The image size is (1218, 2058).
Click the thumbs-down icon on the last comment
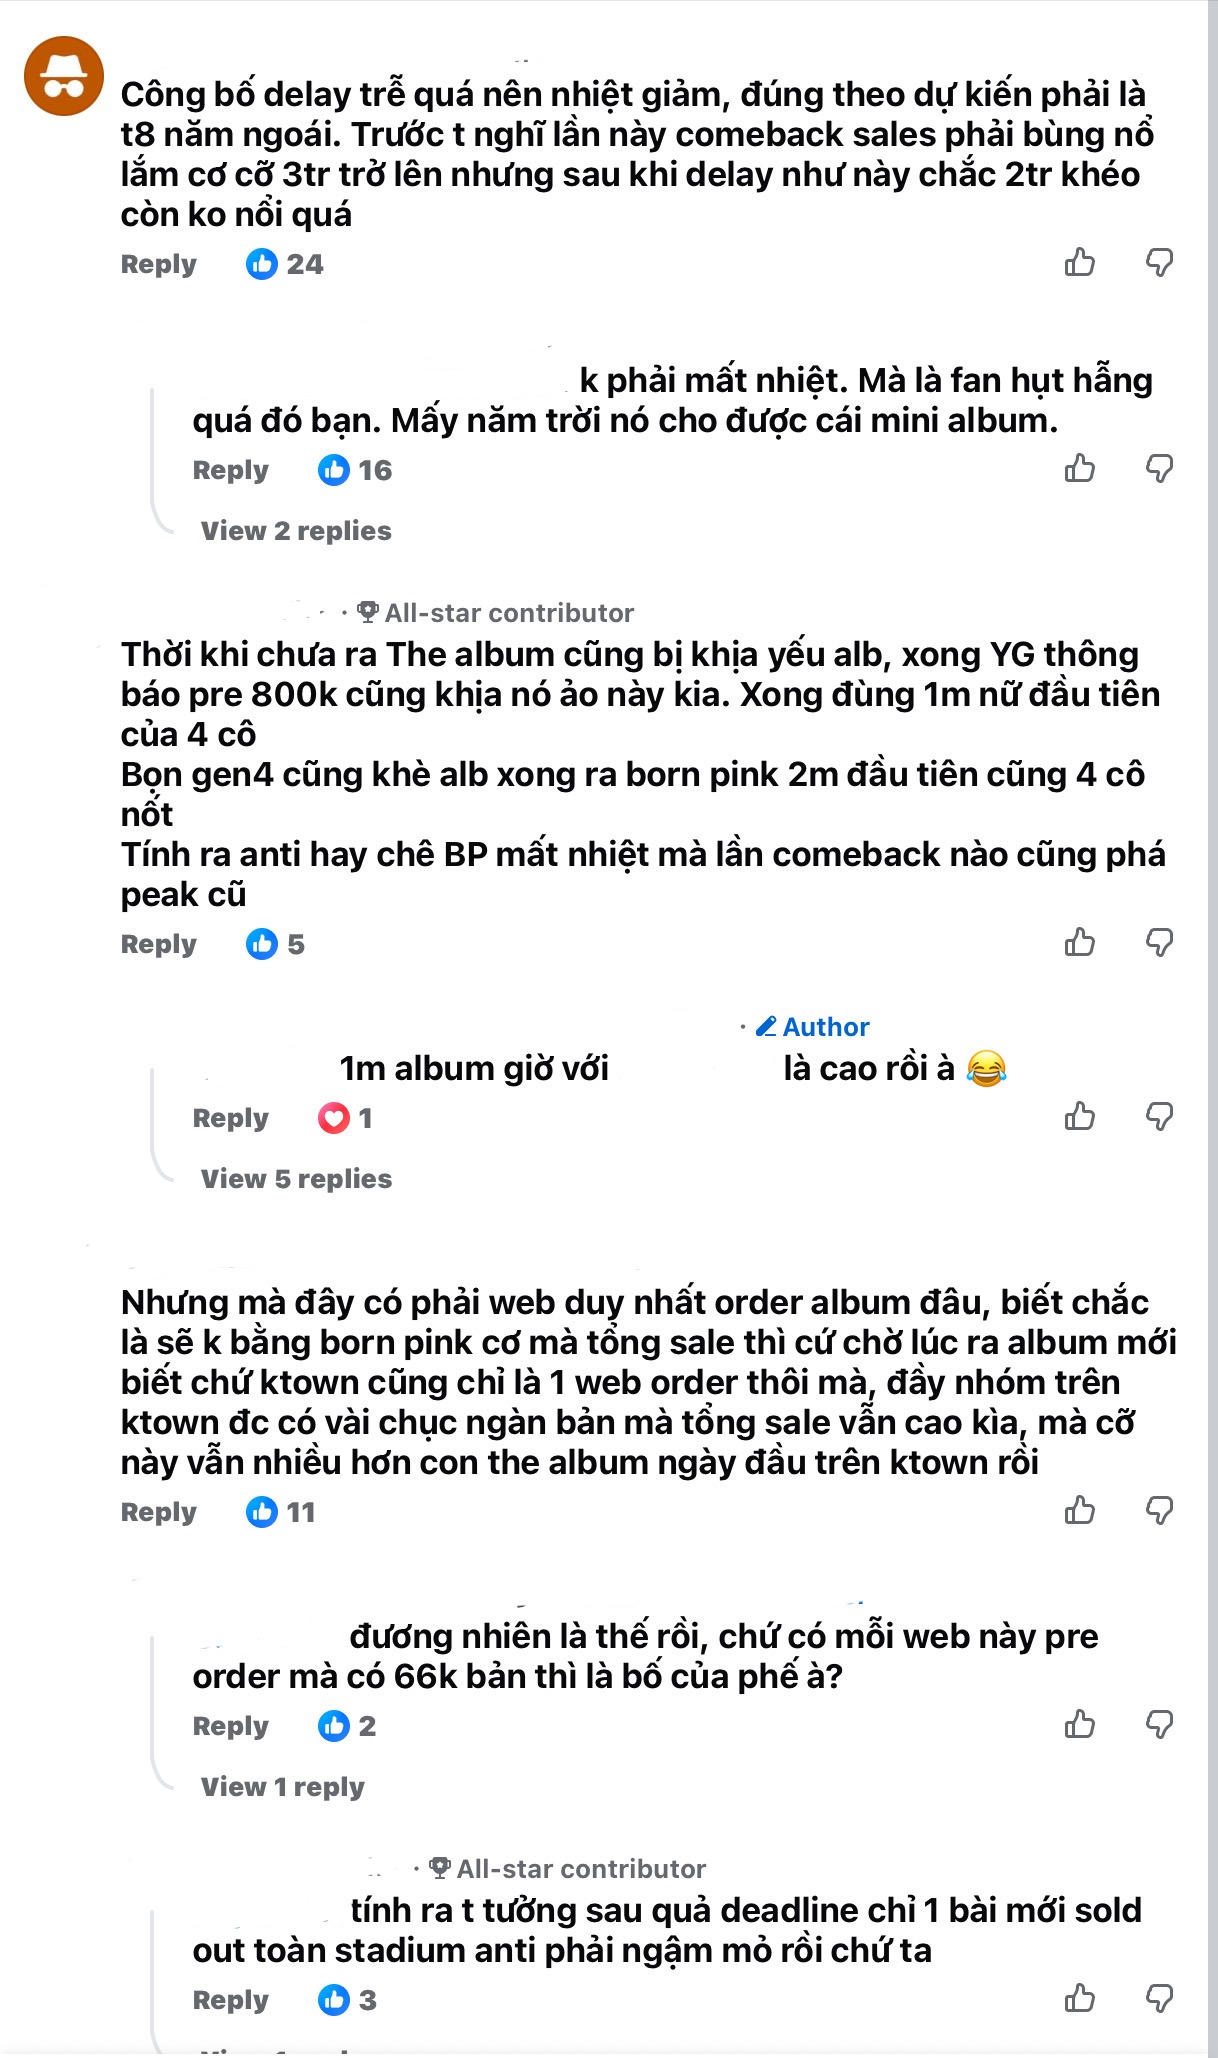pos(1161,2000)
